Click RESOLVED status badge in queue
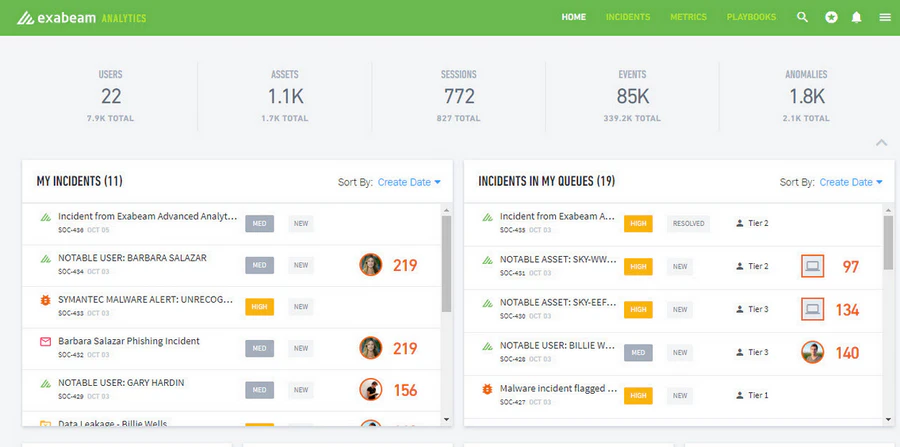The width and height of the screenshot is (900, 447). pyautogui.click(x=688, y=224)
